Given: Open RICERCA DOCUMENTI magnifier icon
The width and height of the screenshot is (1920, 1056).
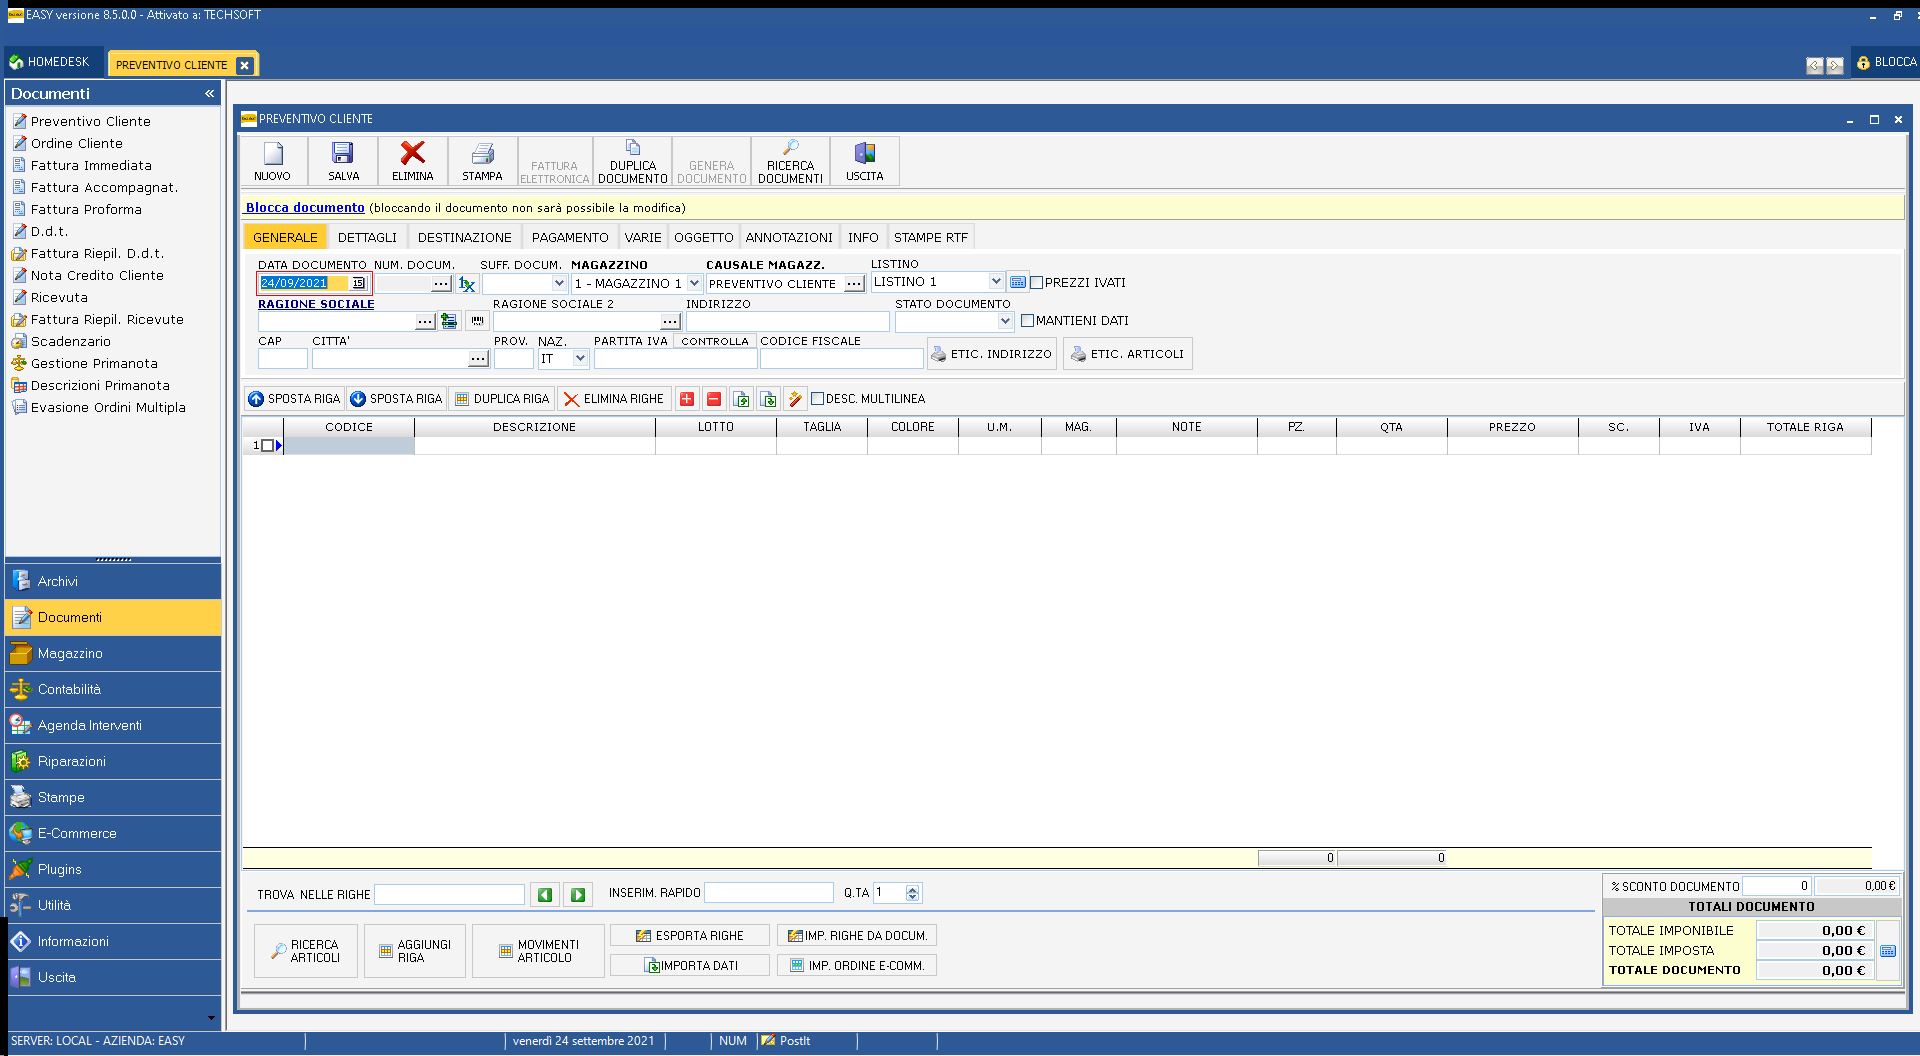Looking at the screenshot, I should 790,161.
